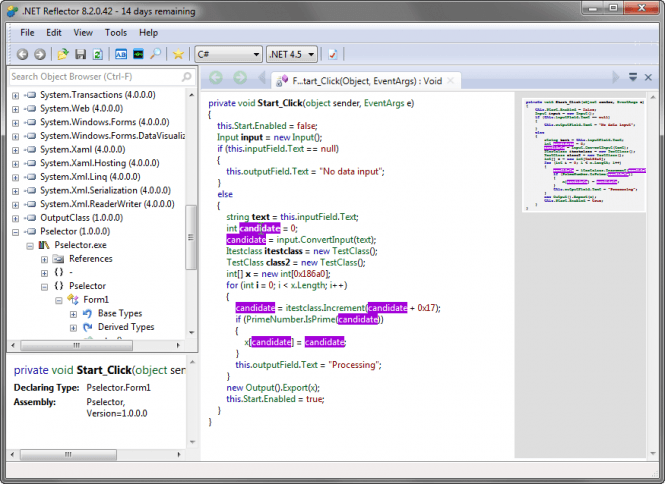
Task: Open the C# language dropdown
Action: (228, 54)
